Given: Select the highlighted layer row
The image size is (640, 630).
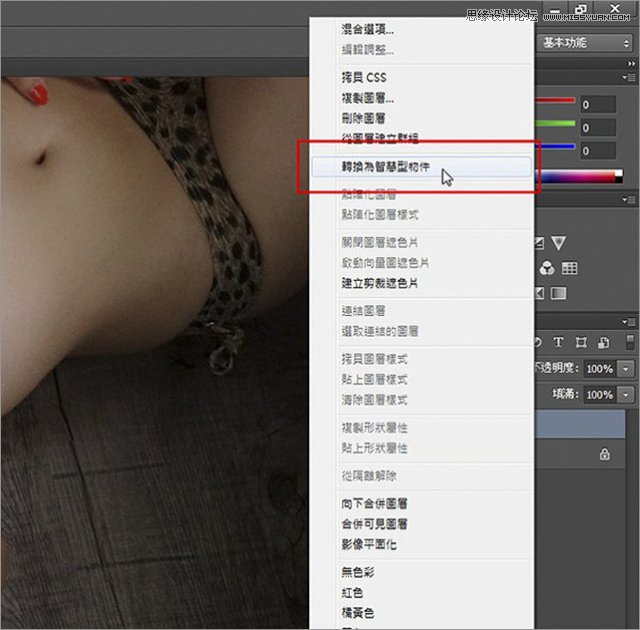Looking at the screenshot, I should point(580,424).
